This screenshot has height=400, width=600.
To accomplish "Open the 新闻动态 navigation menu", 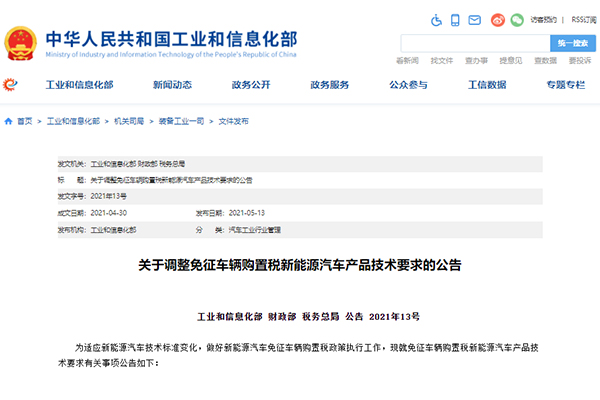I will (x=158, y=85).
